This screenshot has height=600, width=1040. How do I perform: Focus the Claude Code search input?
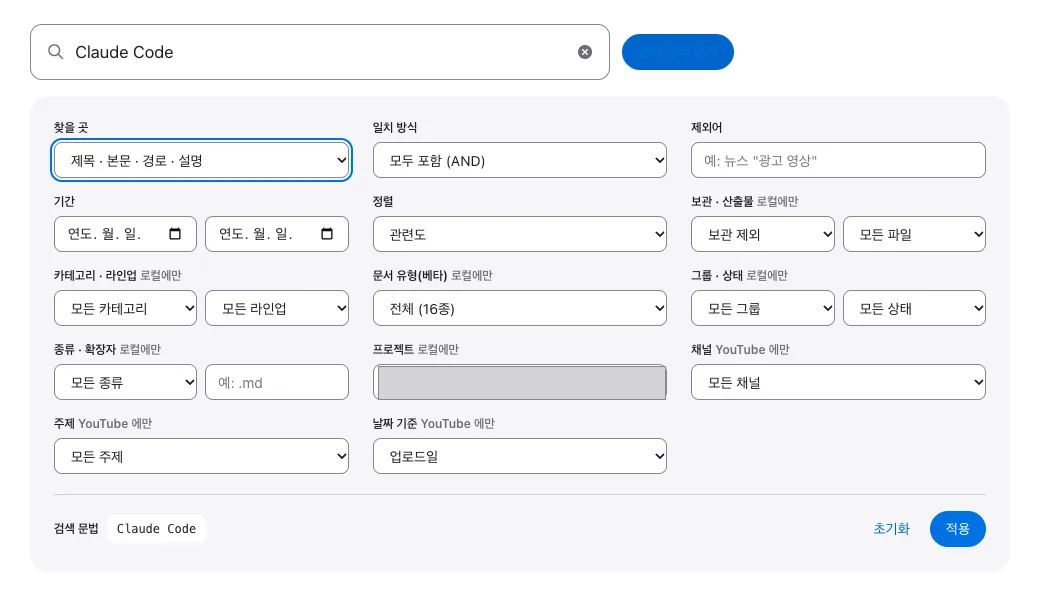(x=320, y=52)
